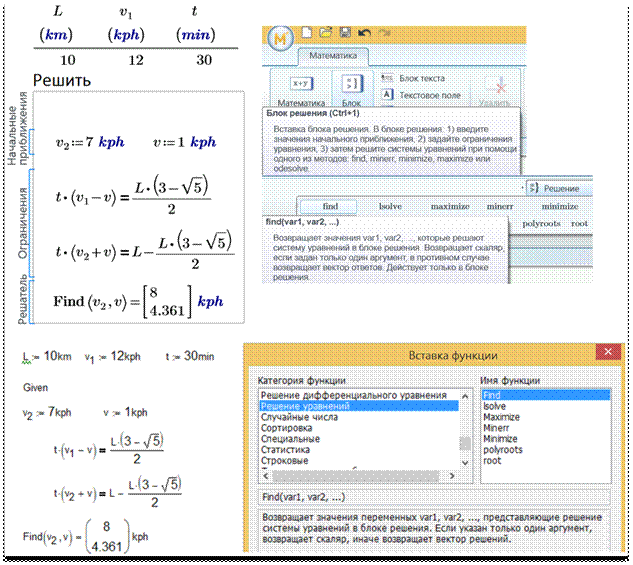Choose the root function in ribbon
This screenshot has width=633, height=565.
click(579, 224)
